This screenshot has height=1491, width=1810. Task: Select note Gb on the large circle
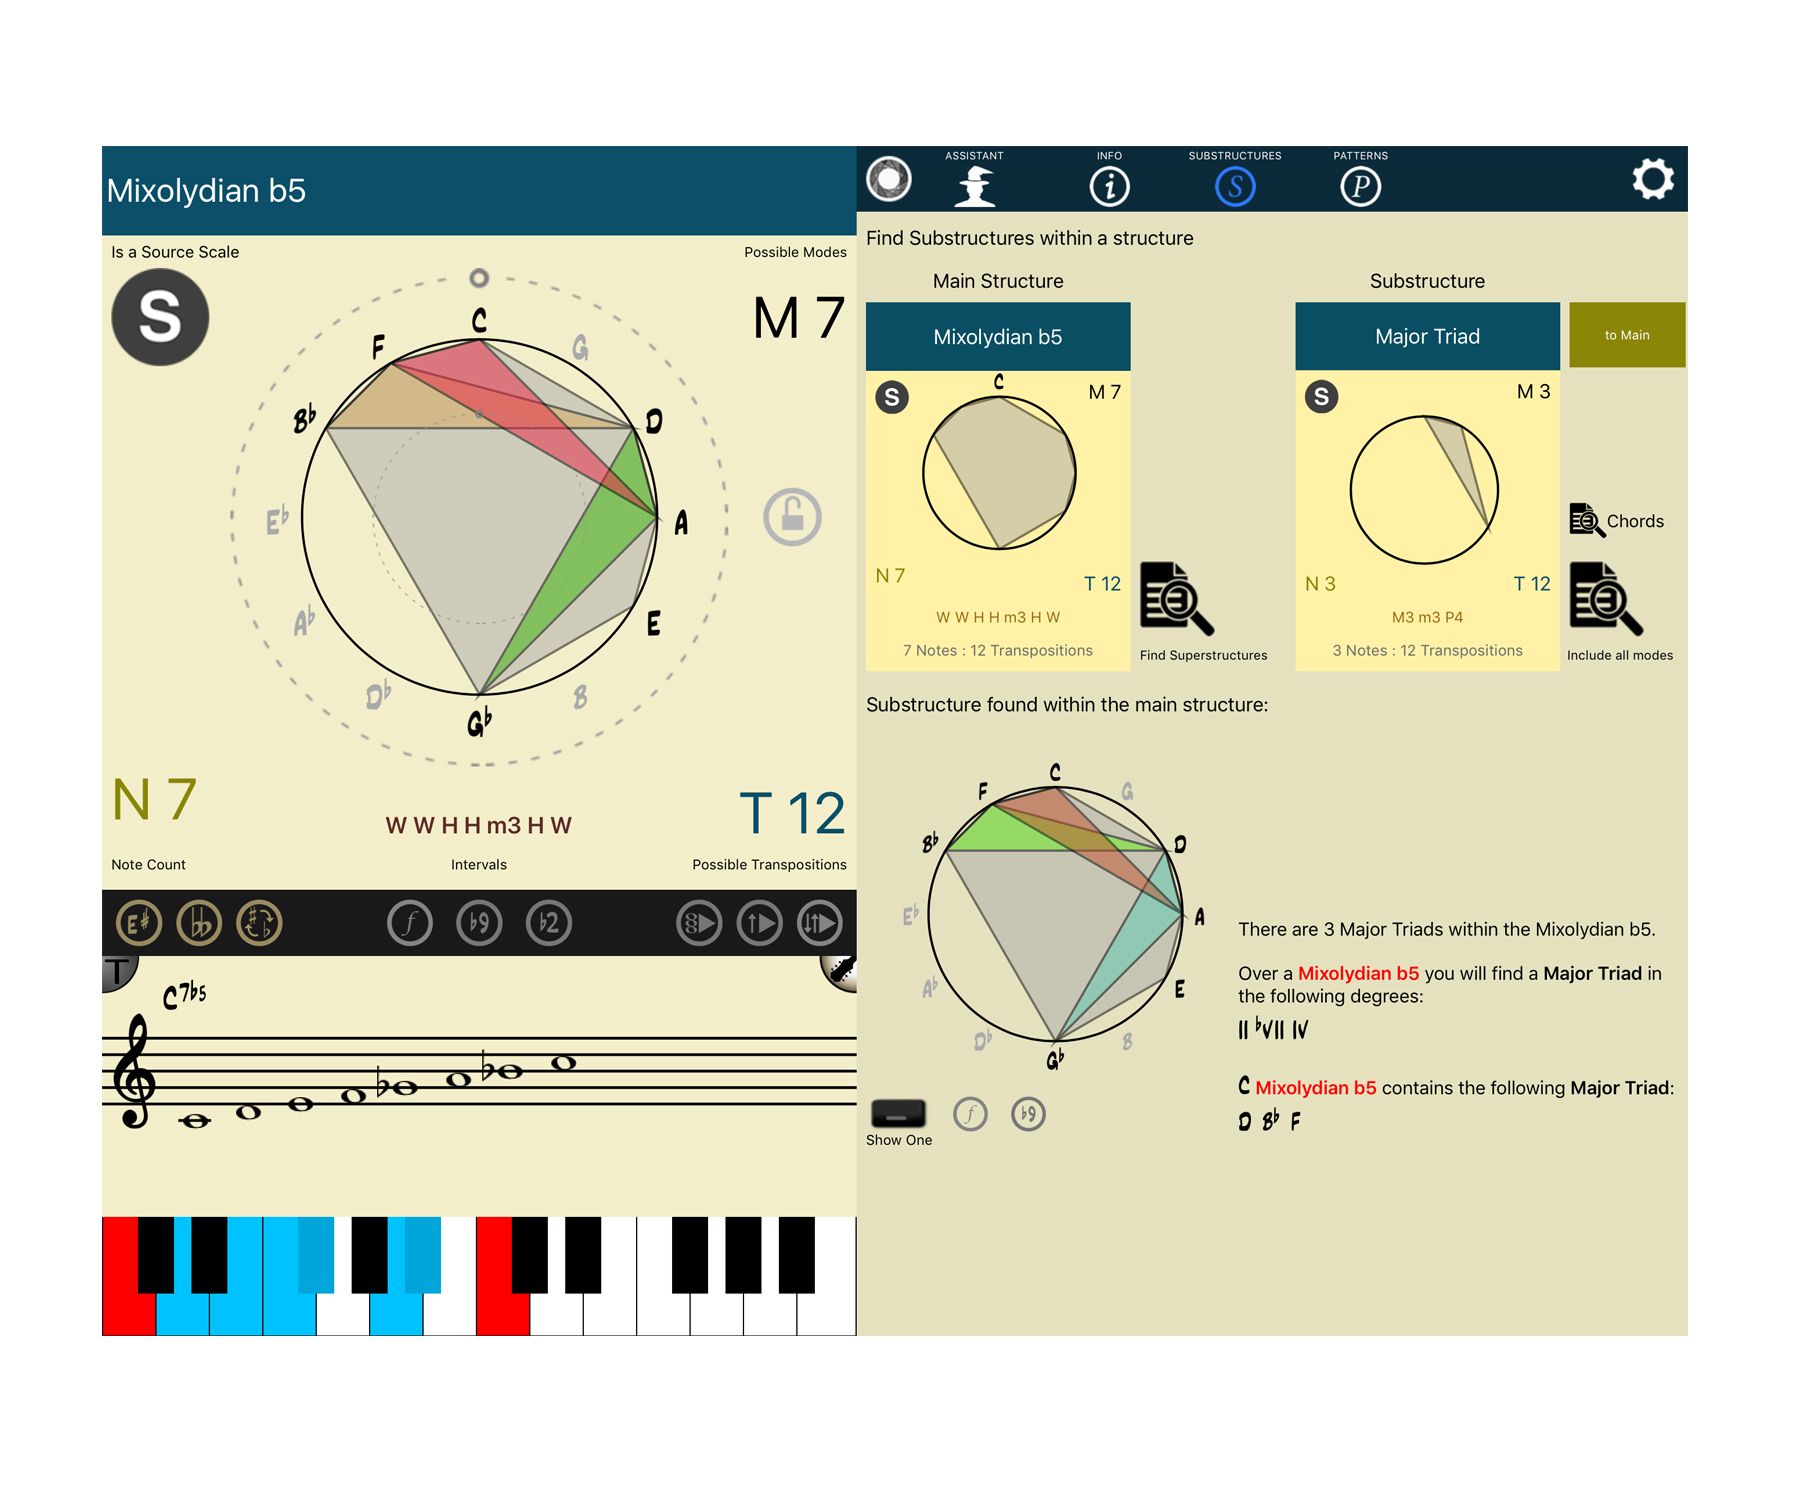(479, 721)
